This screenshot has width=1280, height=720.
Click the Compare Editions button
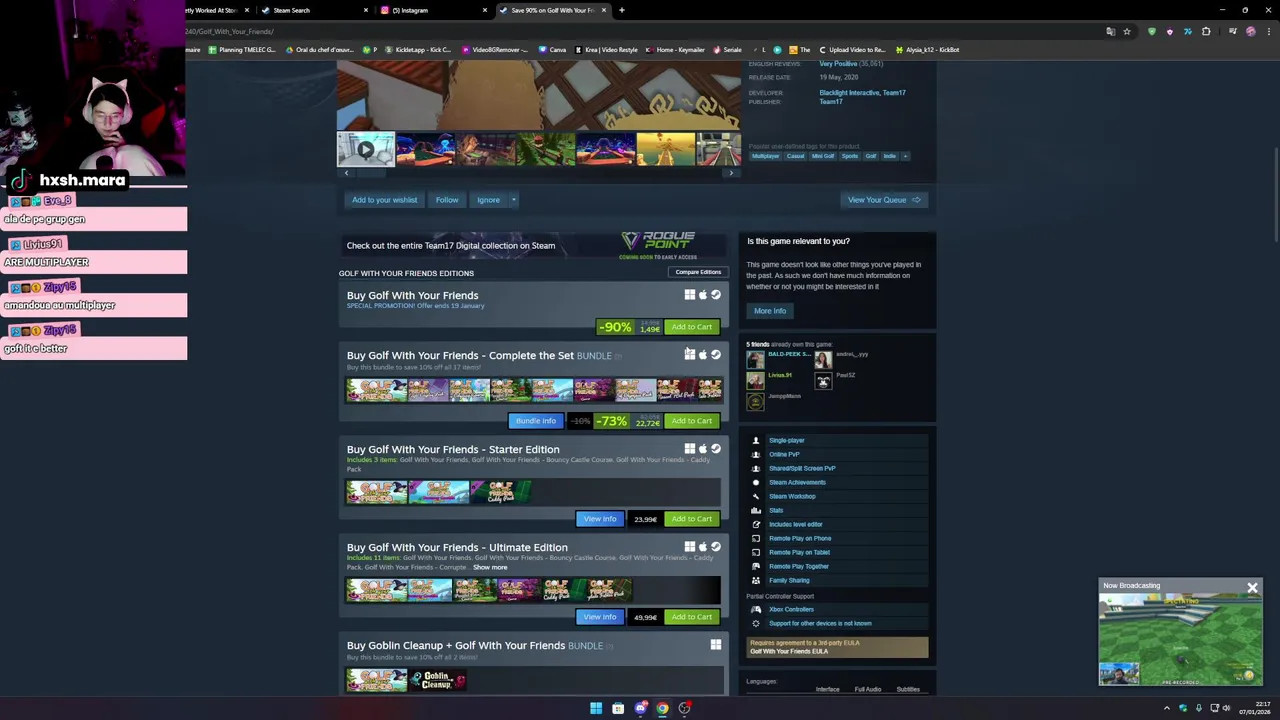tap(698, 272)
